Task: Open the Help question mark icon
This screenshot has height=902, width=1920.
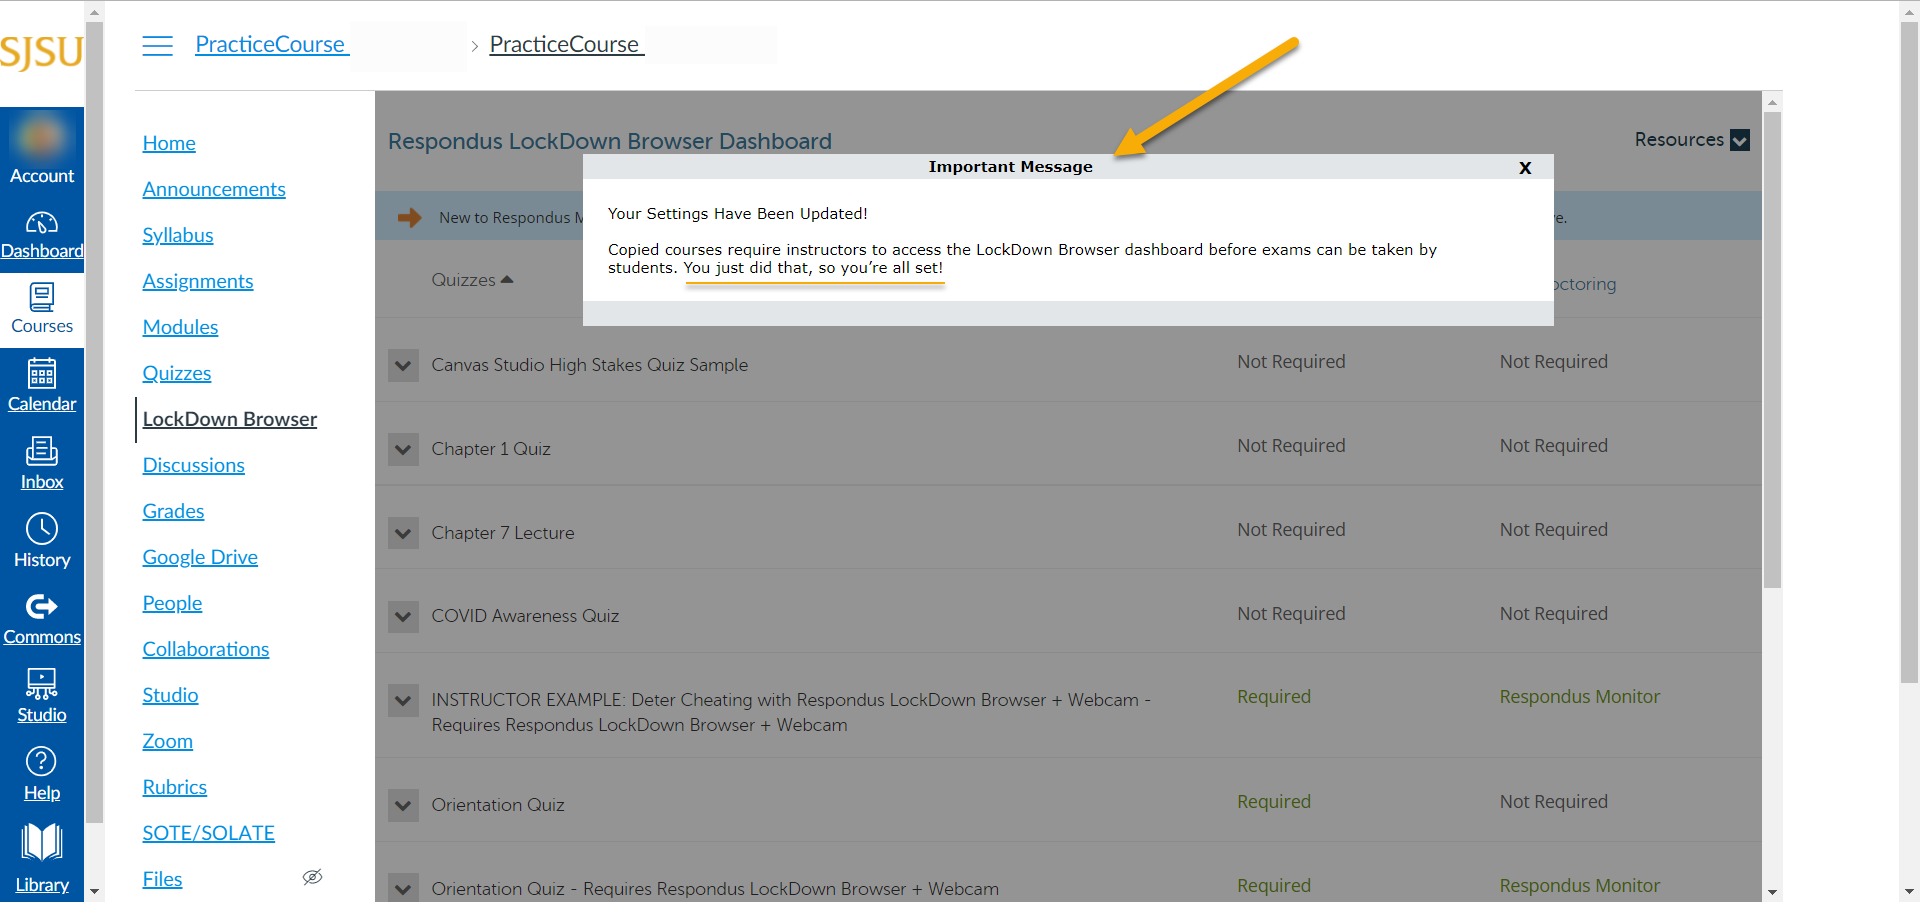Action: click(42, 762)
